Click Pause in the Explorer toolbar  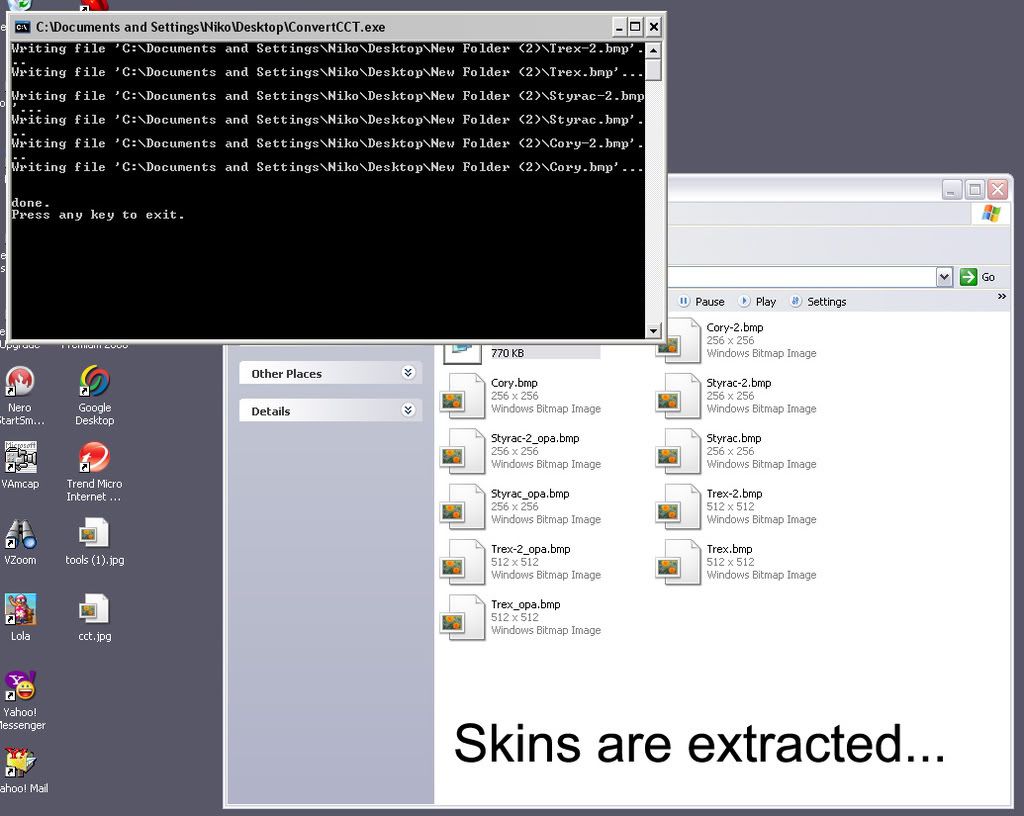pyautogui.click(x=701, y=302)
